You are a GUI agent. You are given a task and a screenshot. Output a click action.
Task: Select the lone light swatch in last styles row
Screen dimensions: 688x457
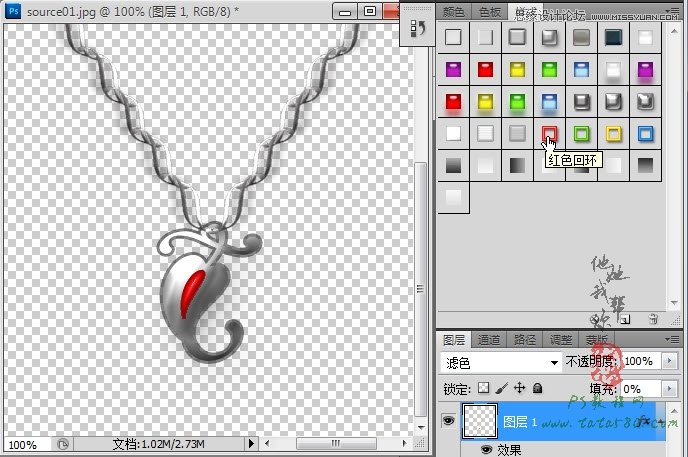coord(453,197)
